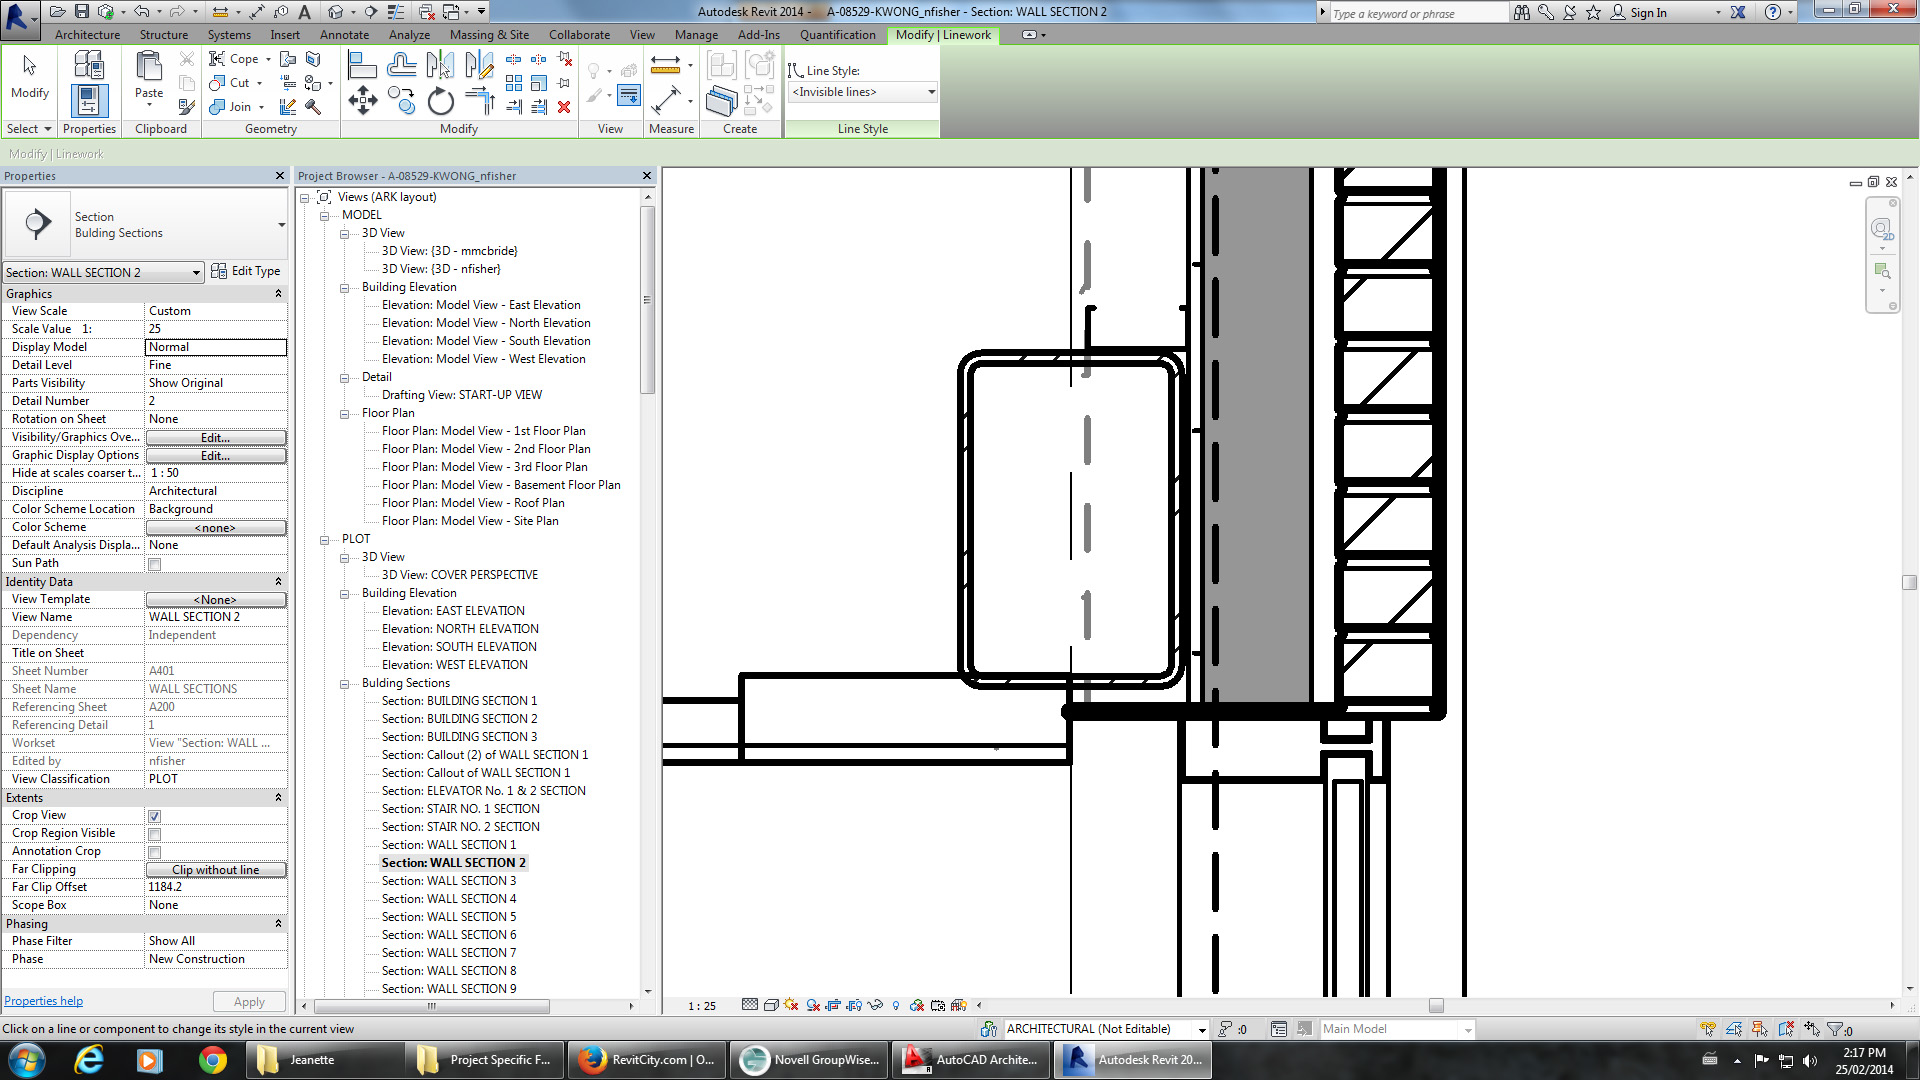Open the Properties help link

43,1001
